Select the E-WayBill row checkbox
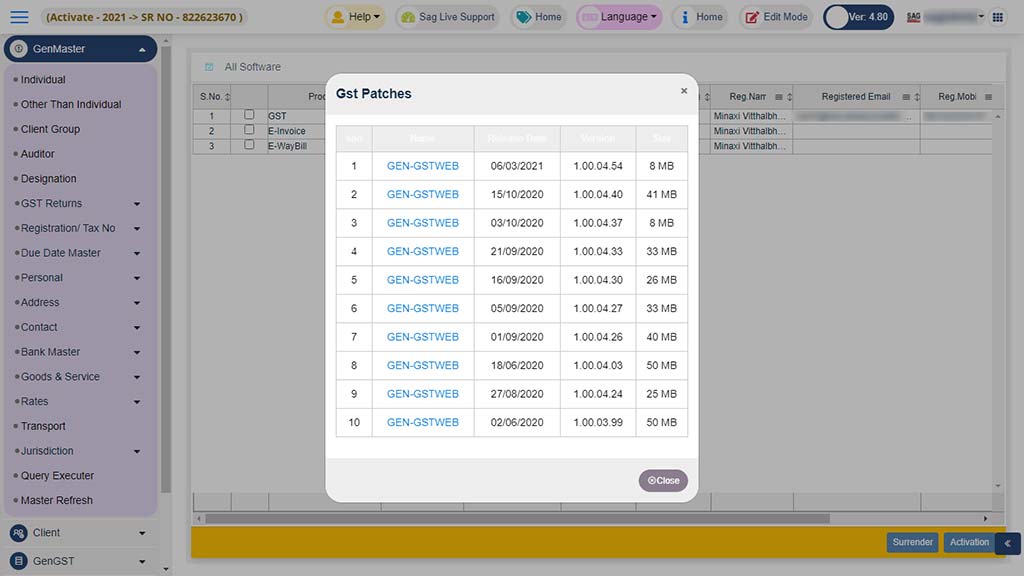The width and height of the screenshot is (1024, 576). [249, 145]
